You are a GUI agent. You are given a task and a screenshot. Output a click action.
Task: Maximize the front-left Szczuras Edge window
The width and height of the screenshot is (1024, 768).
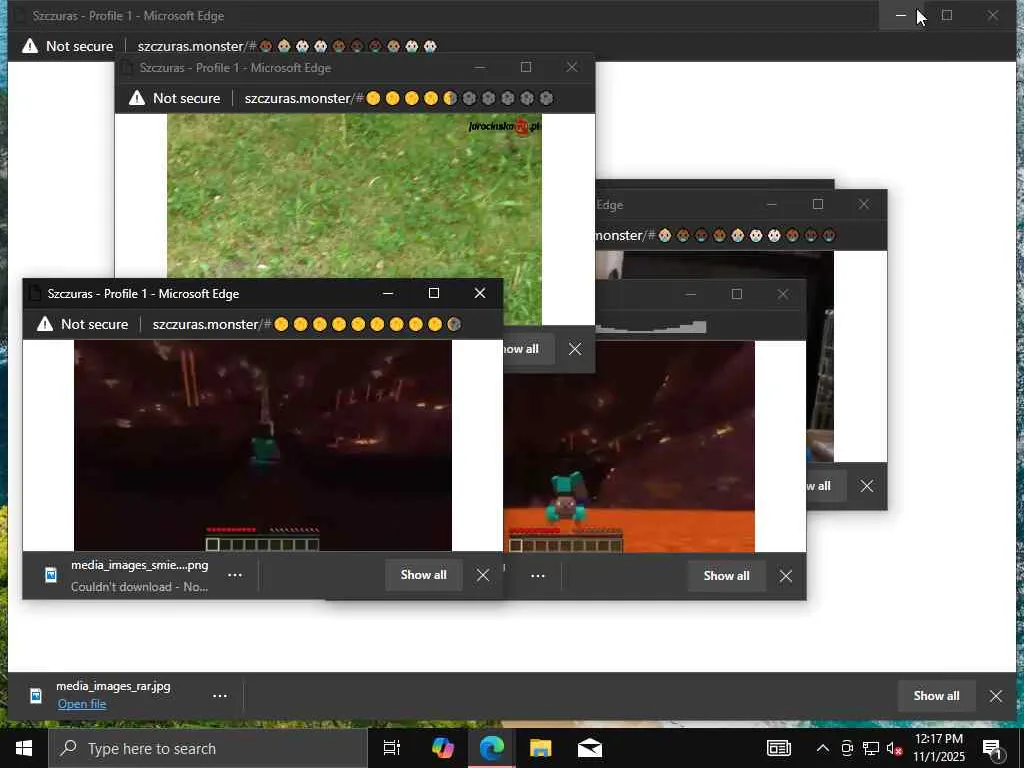click(434, 294)
